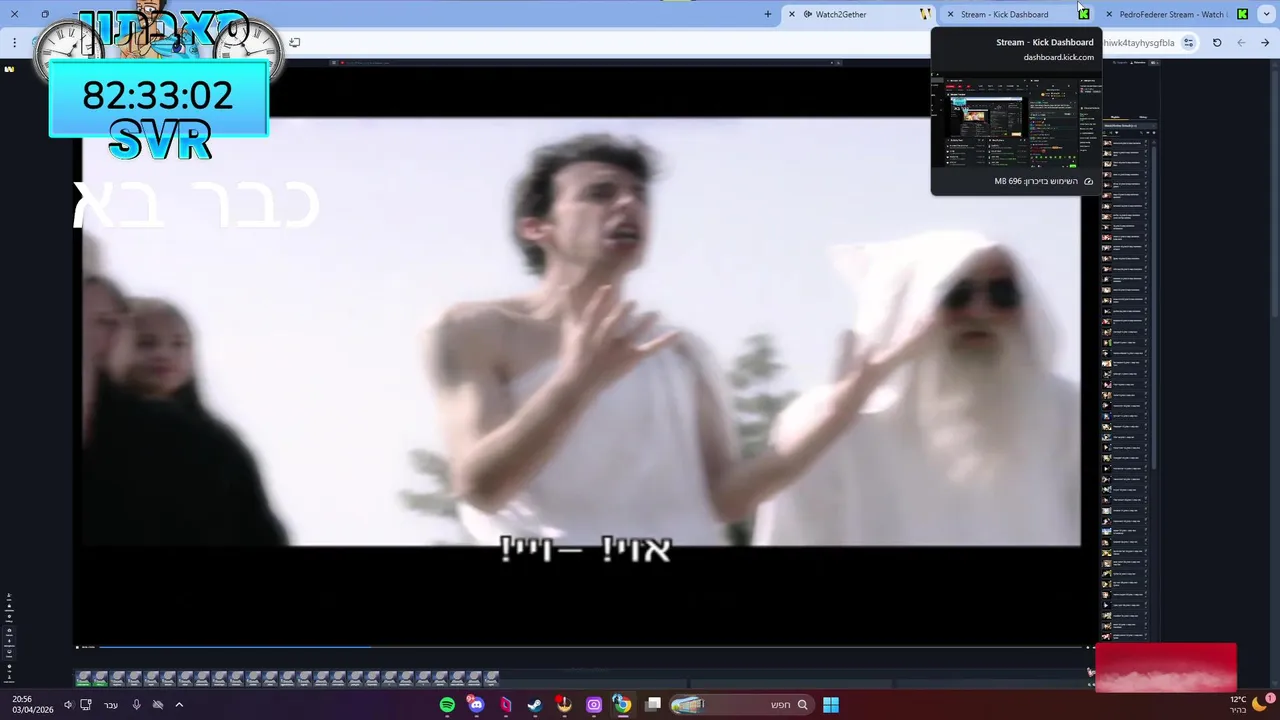The width and height of the screenshot is (1280, 720).
Task: Open the task view icon in taskbar
Action: coord(653,705)
